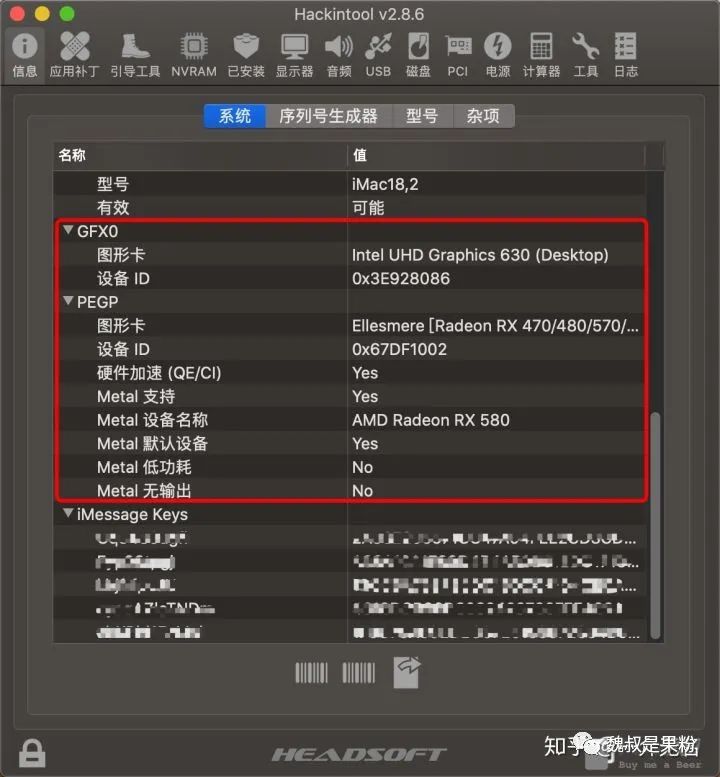
Task: Click the Headsoft logo
Action: pos(359,755)
